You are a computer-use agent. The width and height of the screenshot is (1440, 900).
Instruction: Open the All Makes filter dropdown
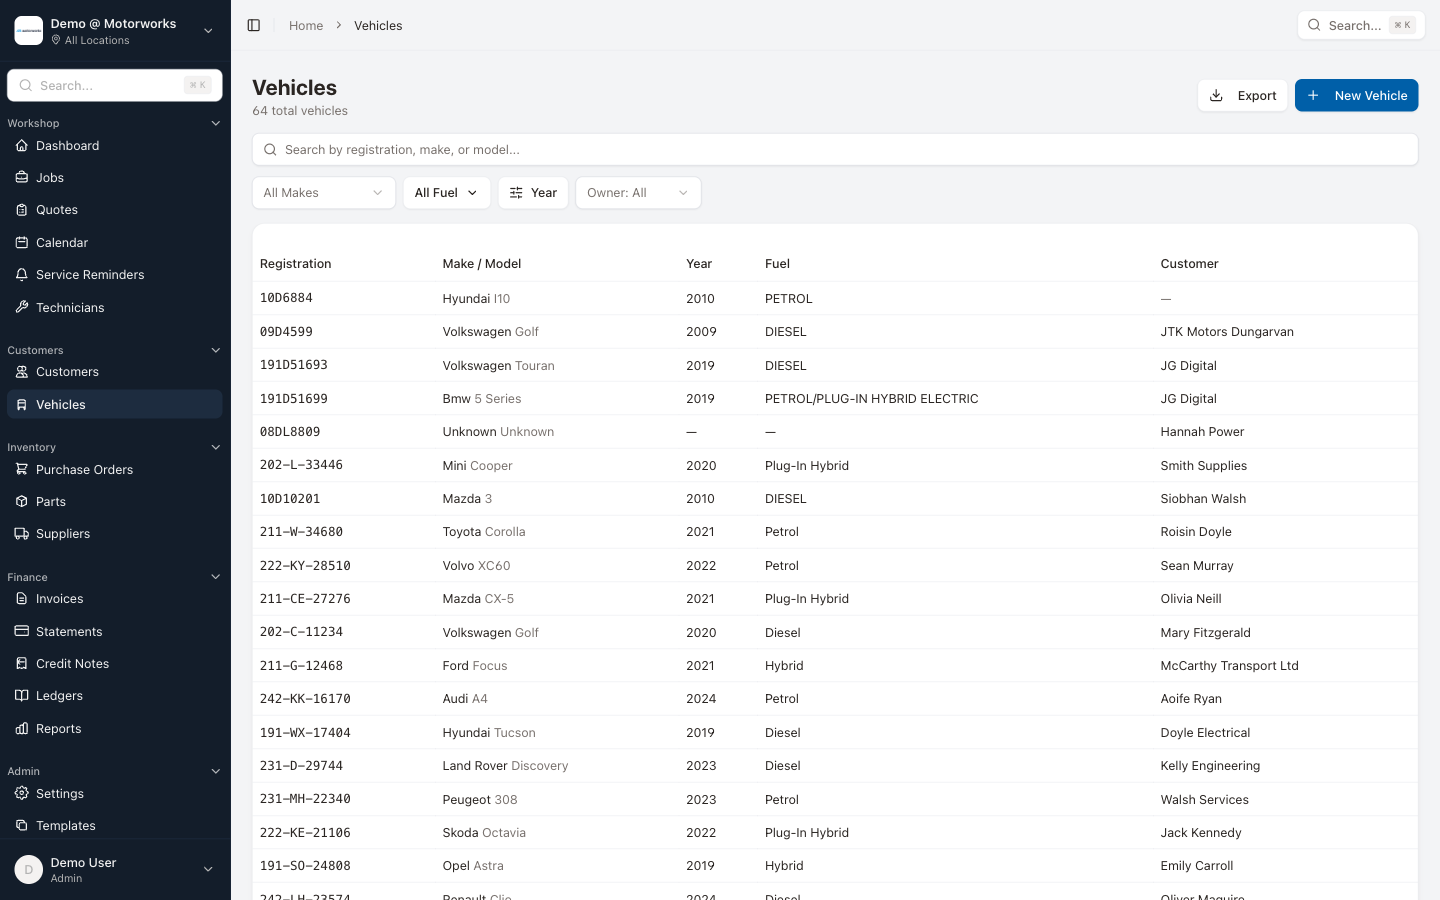(x=323, y=192)
